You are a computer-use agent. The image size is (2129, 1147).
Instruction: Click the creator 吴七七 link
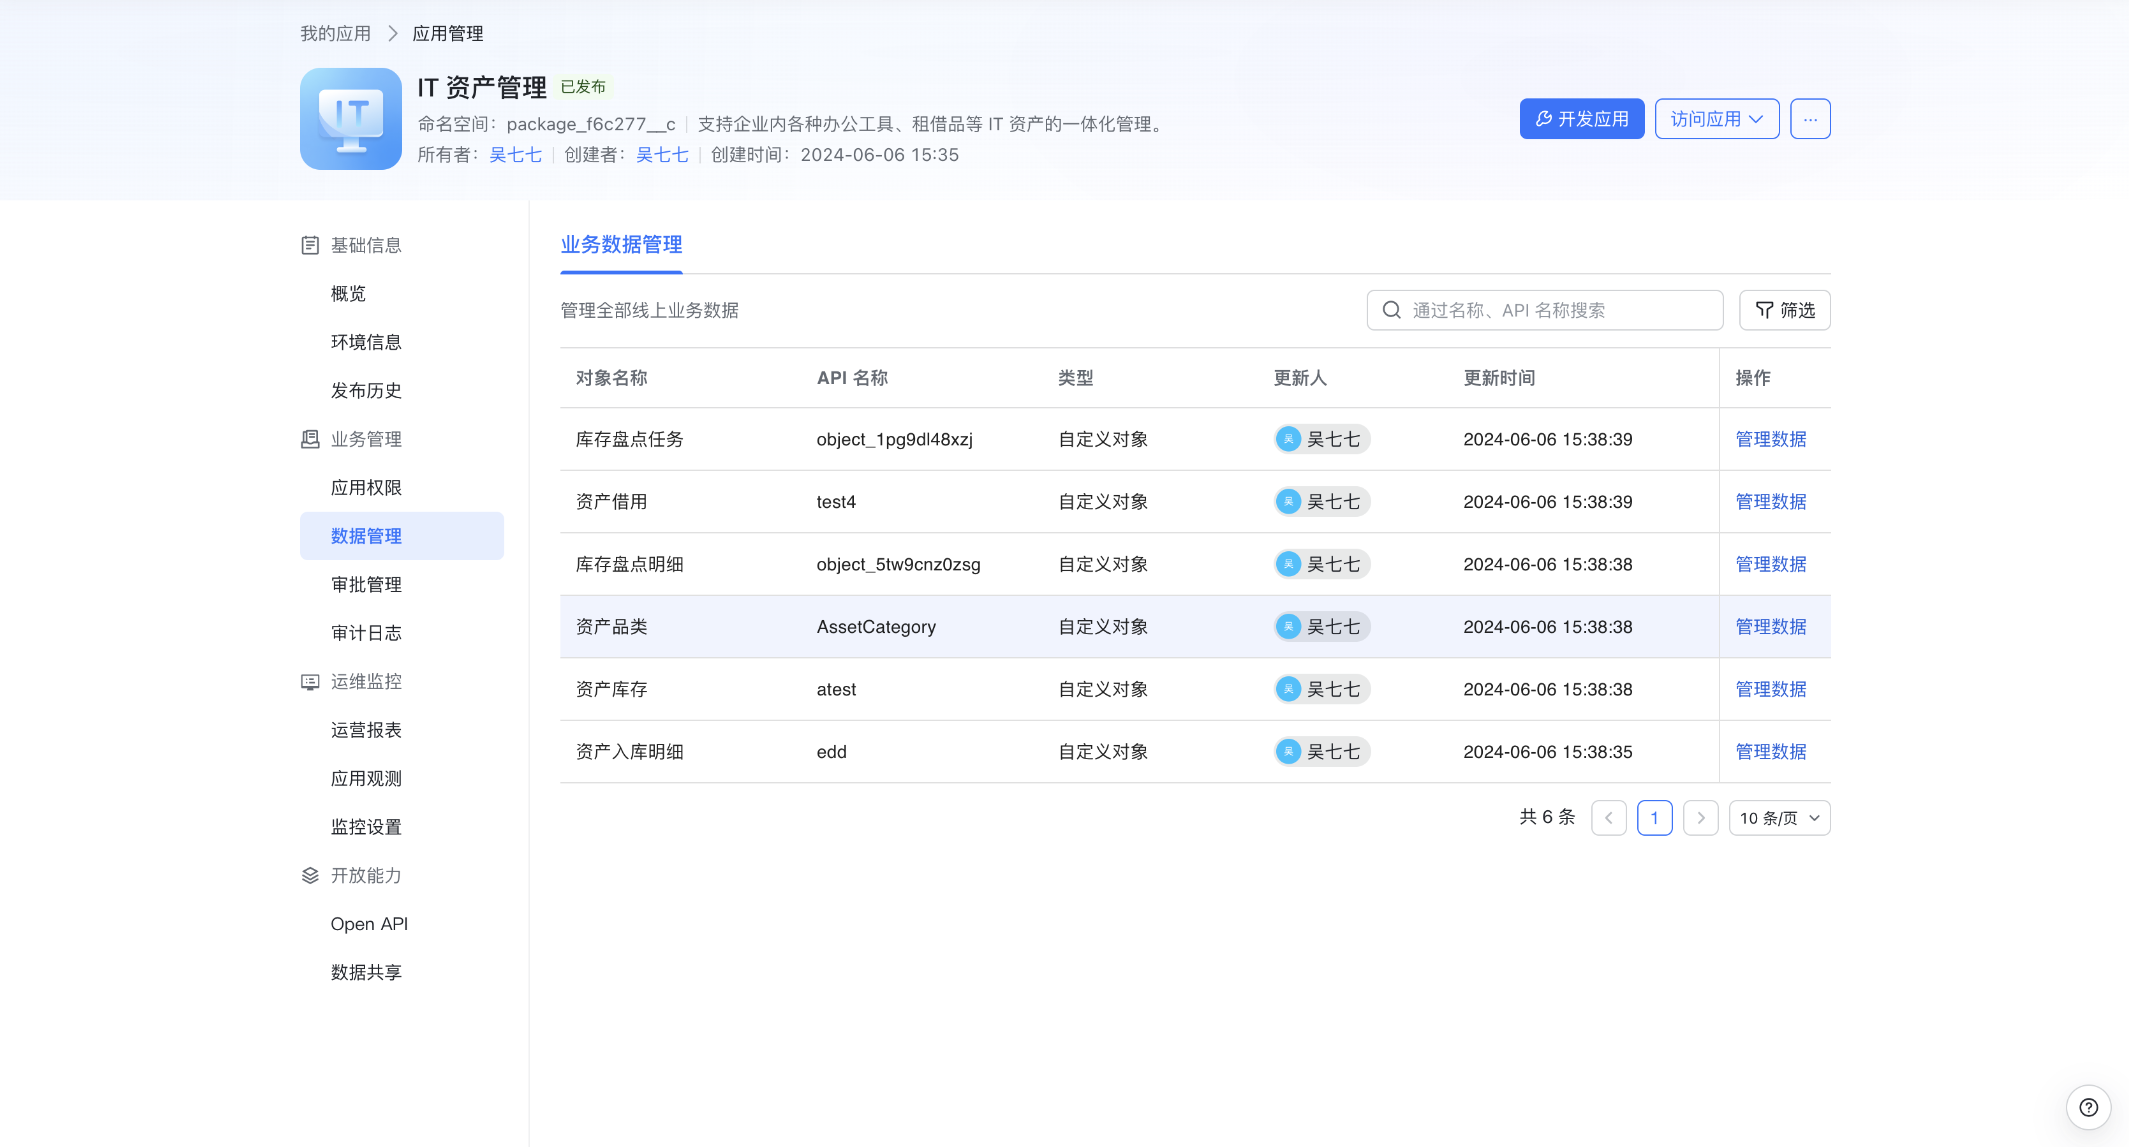662,155
